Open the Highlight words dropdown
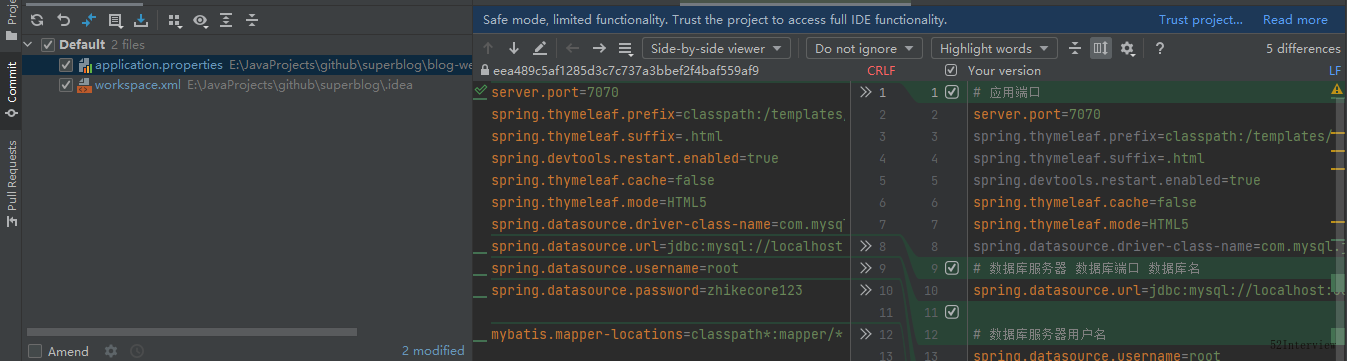The image size is (1347, 361). 994,48
